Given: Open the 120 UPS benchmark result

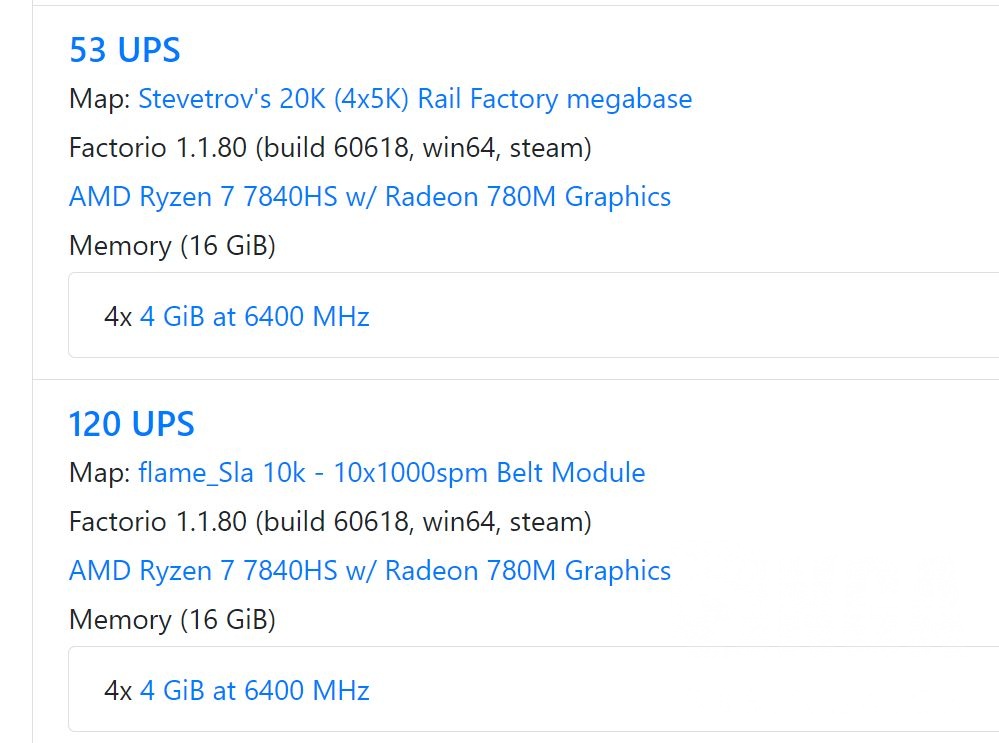Looking at the screenshot, I should [x=131, y=423].
